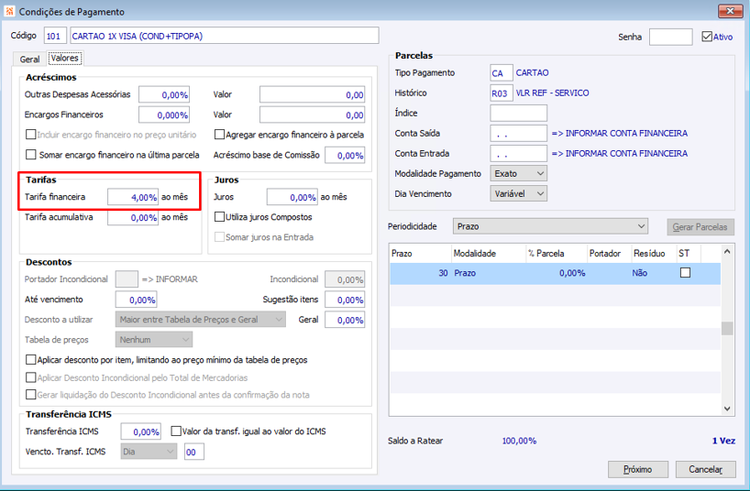
Task: Enable Somar encargo financeiro na última parcela
Action: tap(31, 154)
